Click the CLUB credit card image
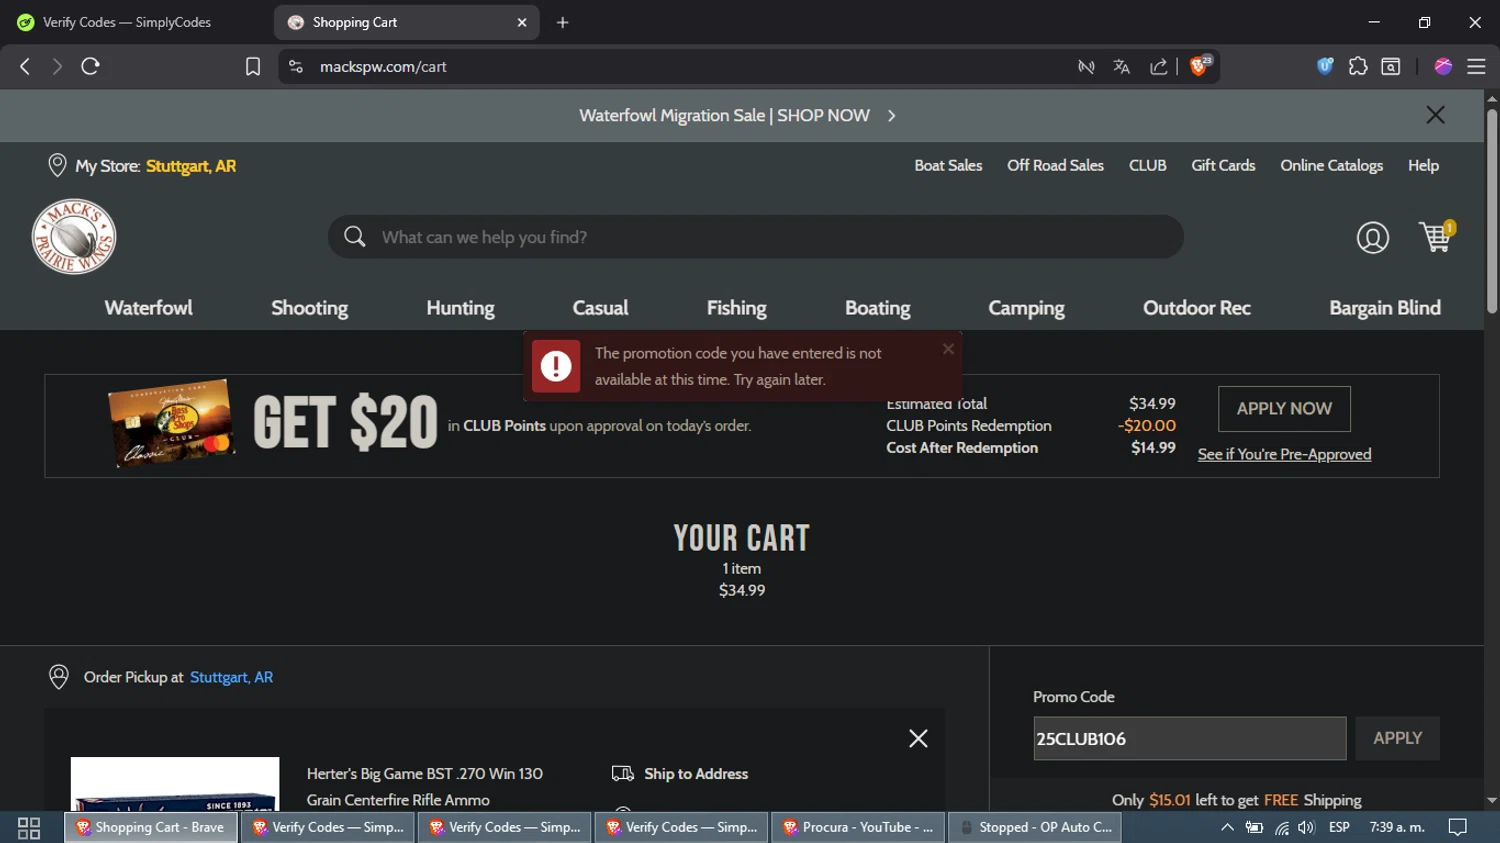1500x843 pixels. coord(171,423)
